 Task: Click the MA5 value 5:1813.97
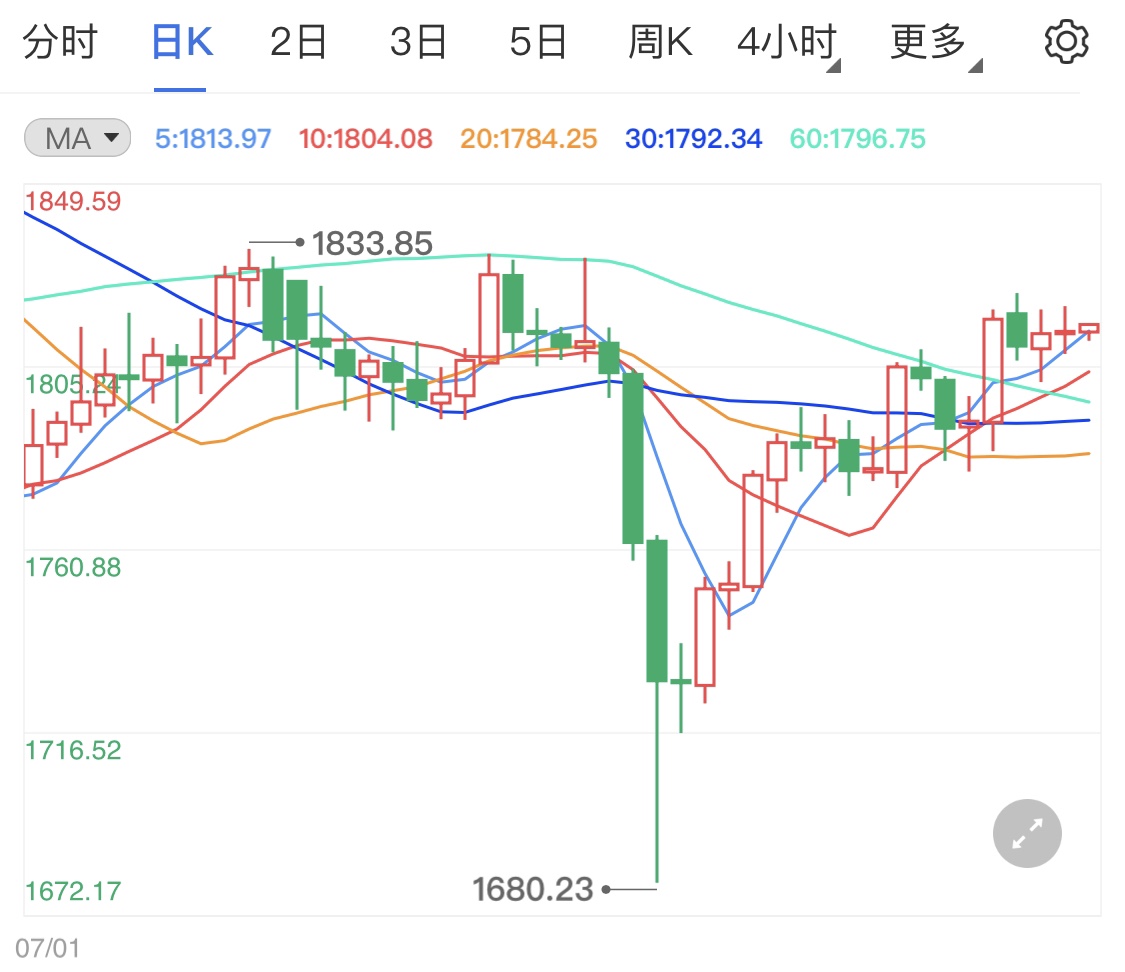point(213,138)
